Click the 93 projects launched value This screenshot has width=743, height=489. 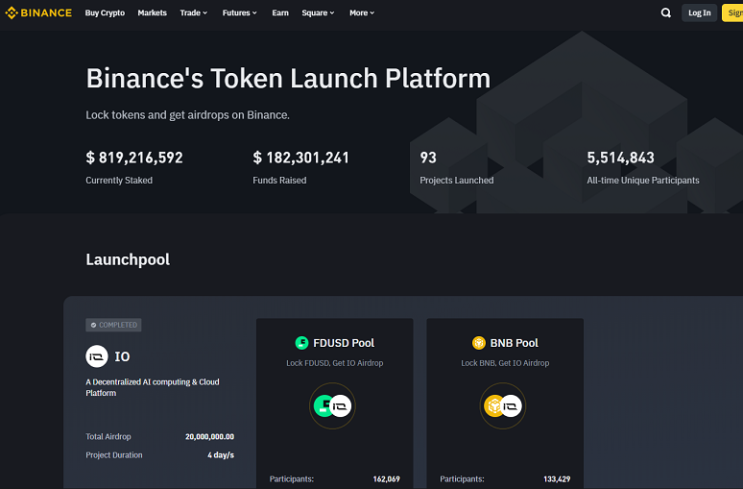pyautogui.click(x=428, y=157)
